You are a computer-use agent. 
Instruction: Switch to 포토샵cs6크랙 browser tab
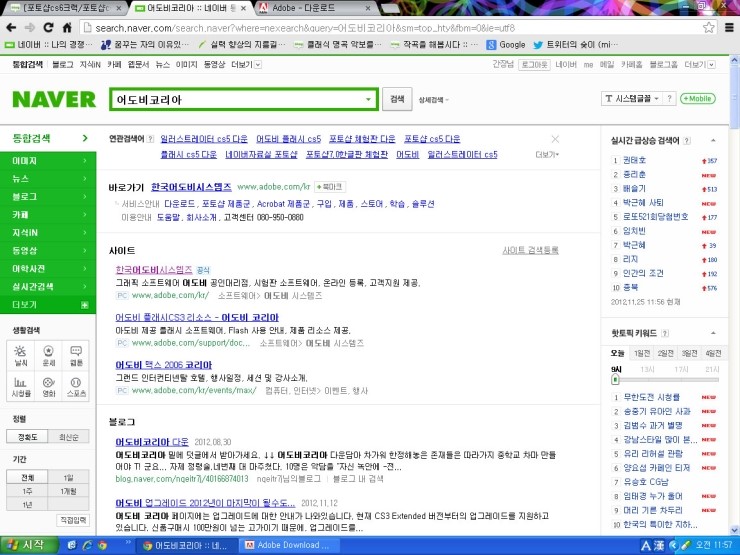[x=65, y=8]
